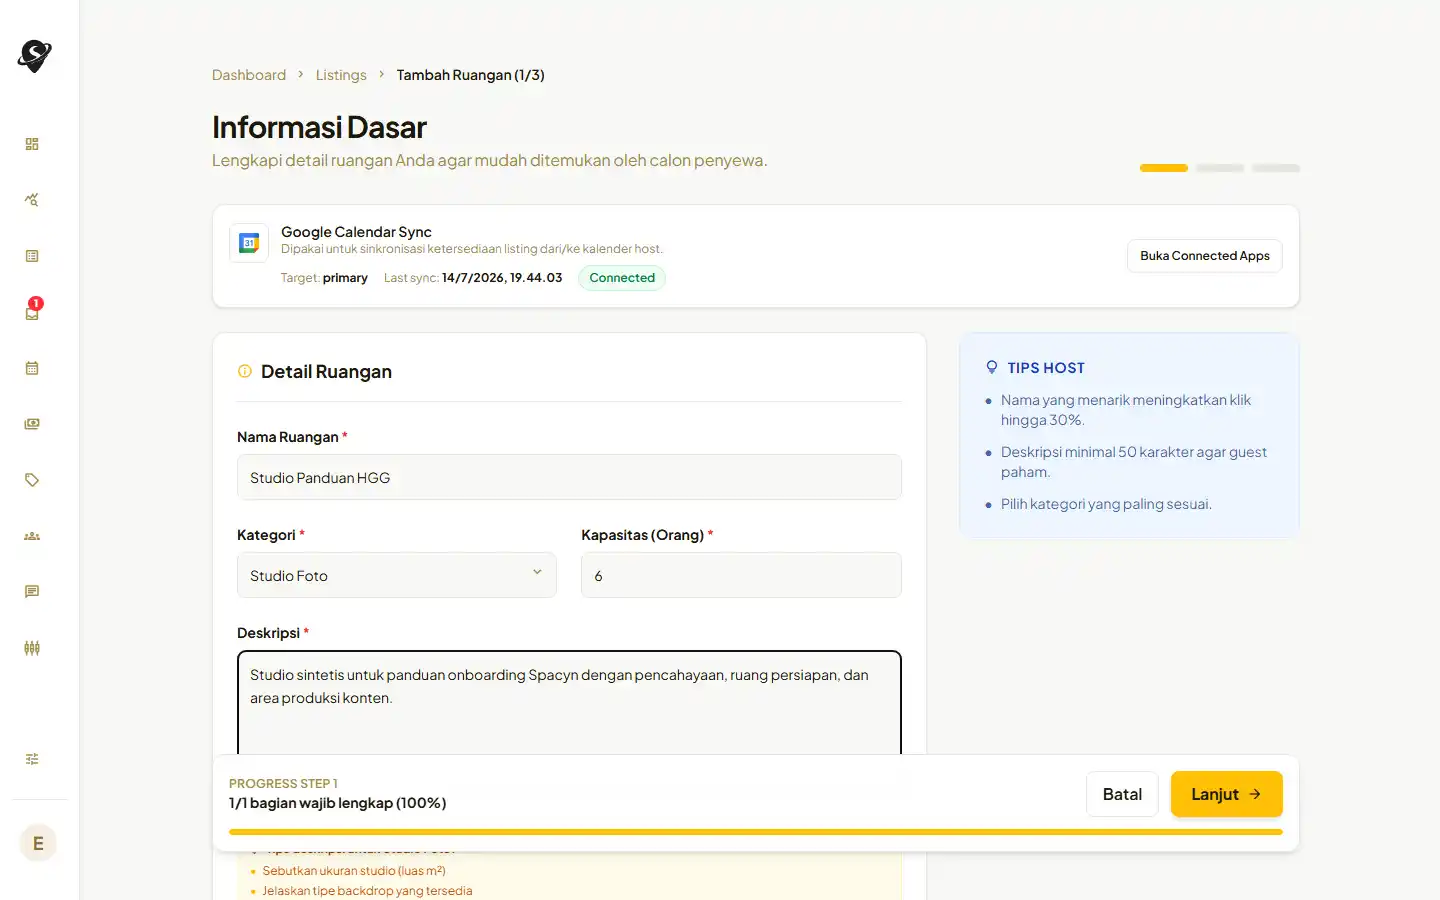The image size is (1440, 900).
Task: Click tip Pilih kategori yang paling sesuai
Action: click(x=1106, y=504)
